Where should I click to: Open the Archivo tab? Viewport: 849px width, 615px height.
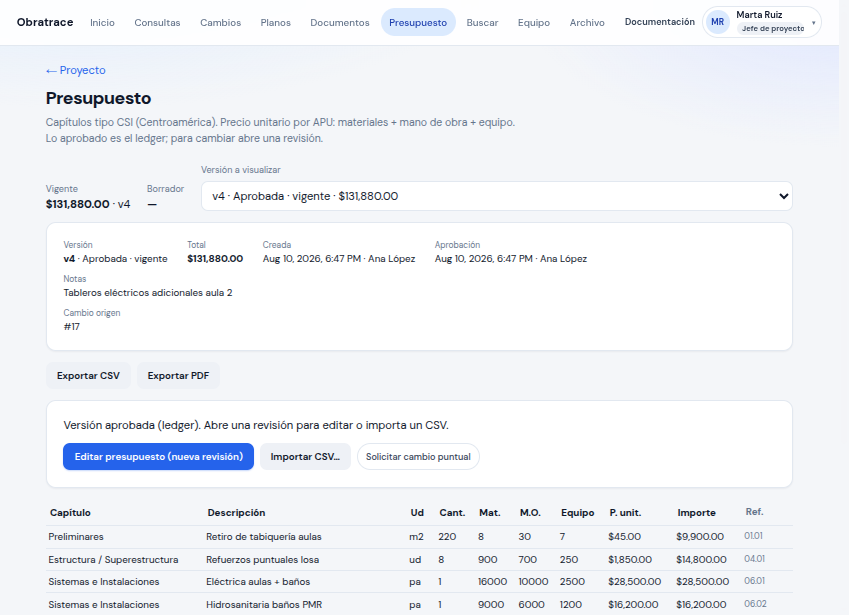(587, 23)
